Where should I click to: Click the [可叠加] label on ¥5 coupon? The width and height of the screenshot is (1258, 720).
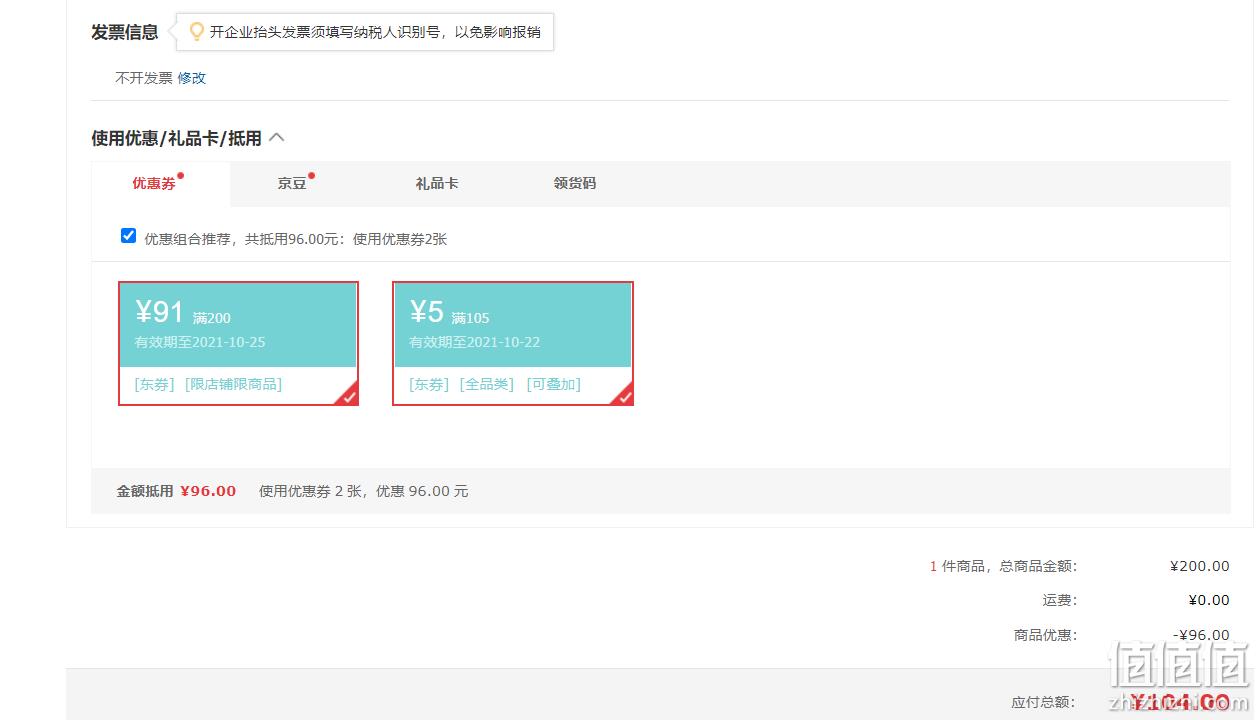pos(553,384)
